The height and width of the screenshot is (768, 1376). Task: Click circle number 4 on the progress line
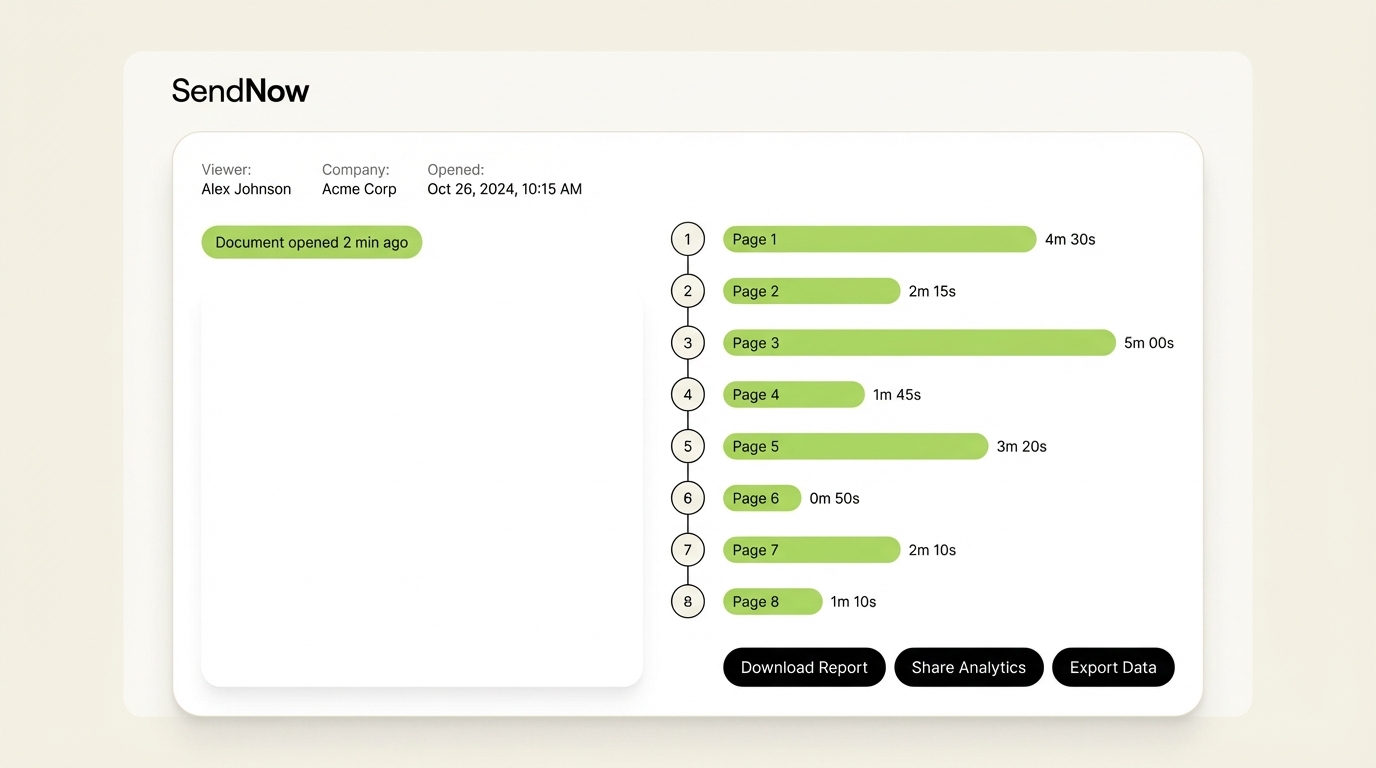tap(687, 394)
